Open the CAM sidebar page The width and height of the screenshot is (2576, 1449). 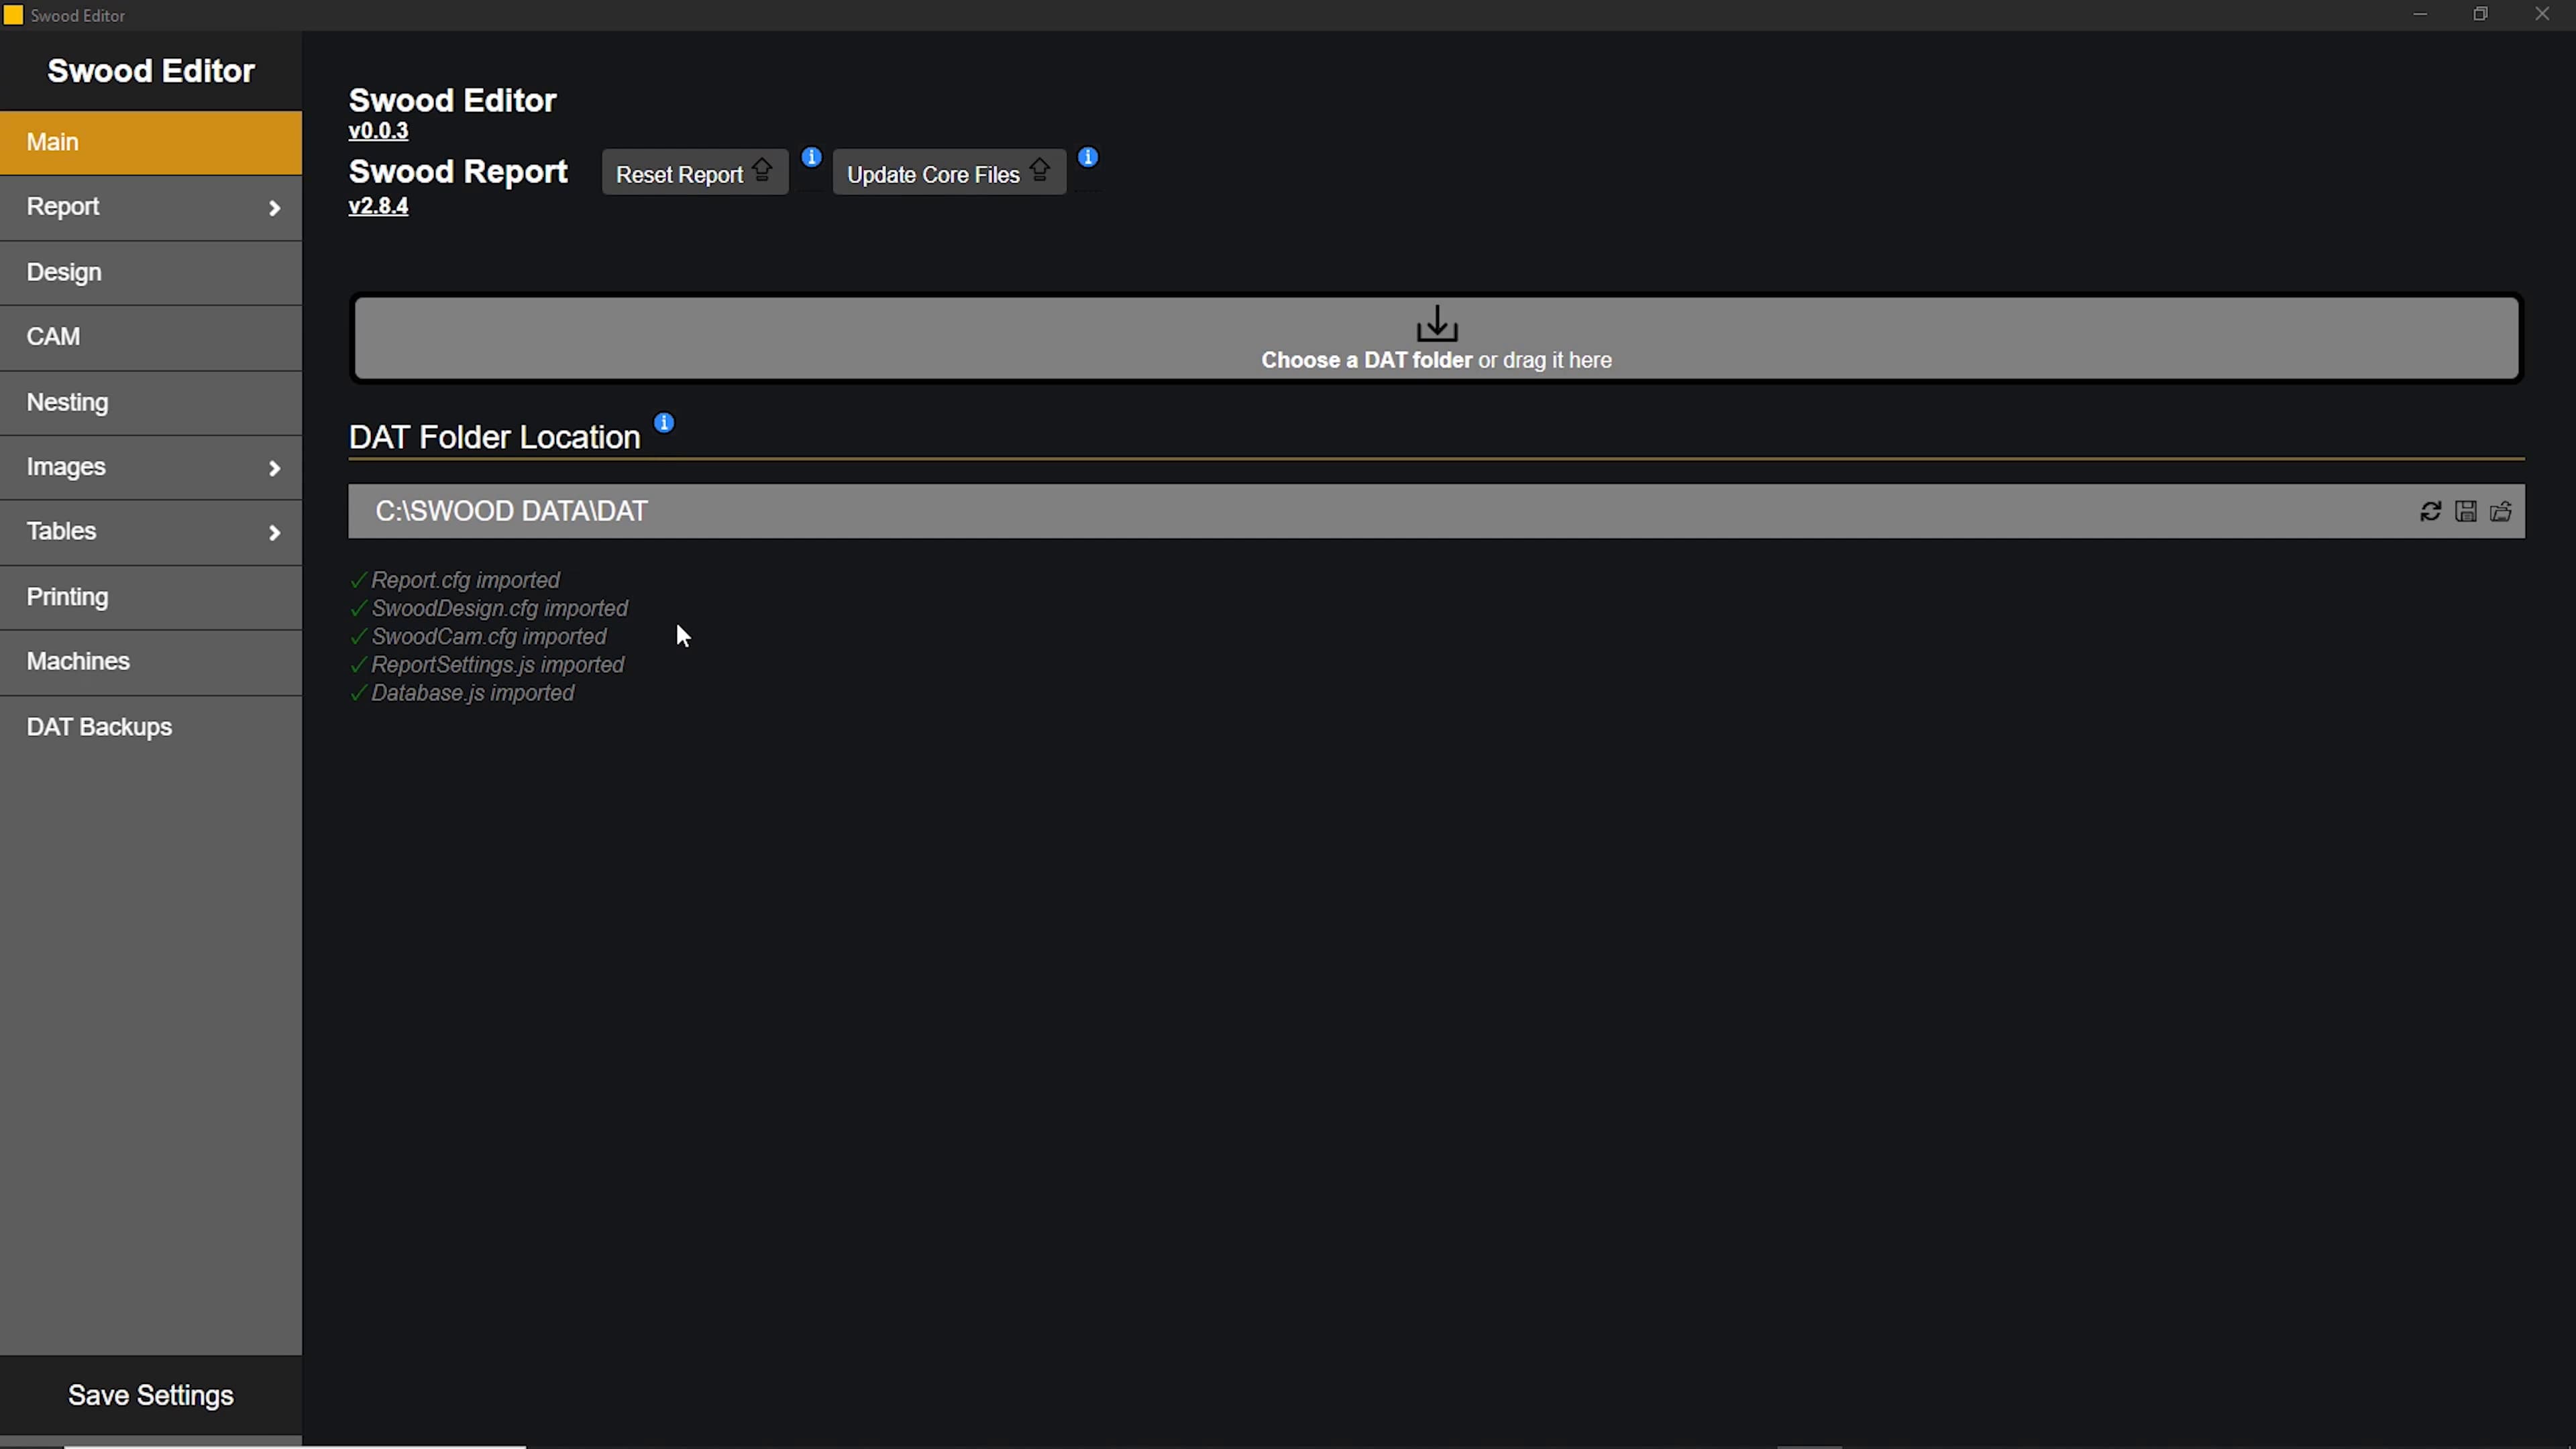point(54,337)
